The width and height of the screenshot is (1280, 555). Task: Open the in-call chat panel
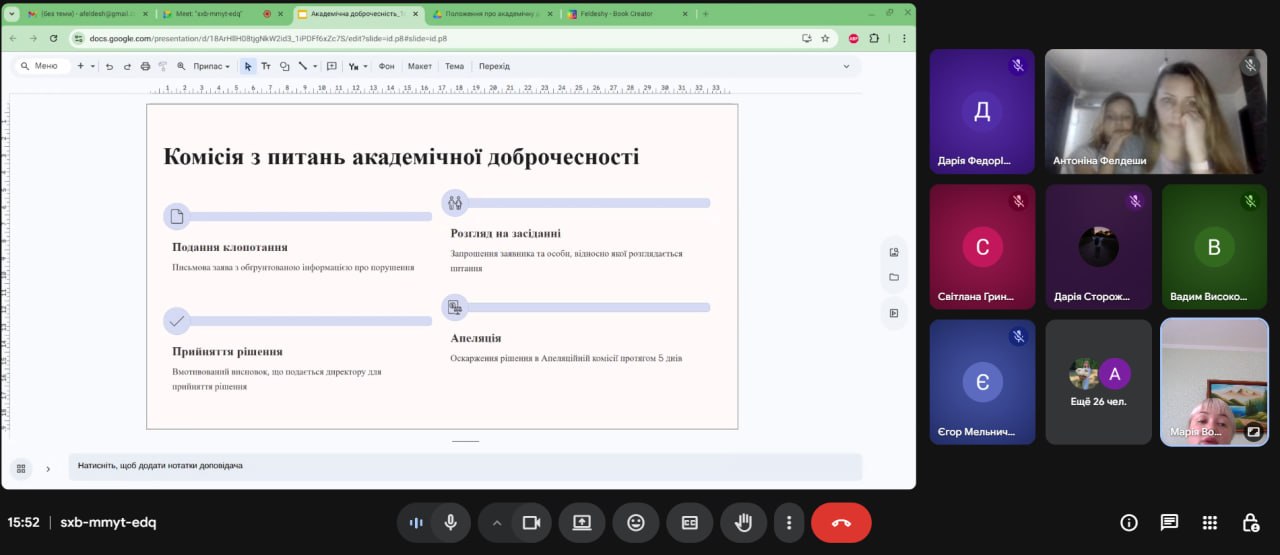tap(1169, 522)
